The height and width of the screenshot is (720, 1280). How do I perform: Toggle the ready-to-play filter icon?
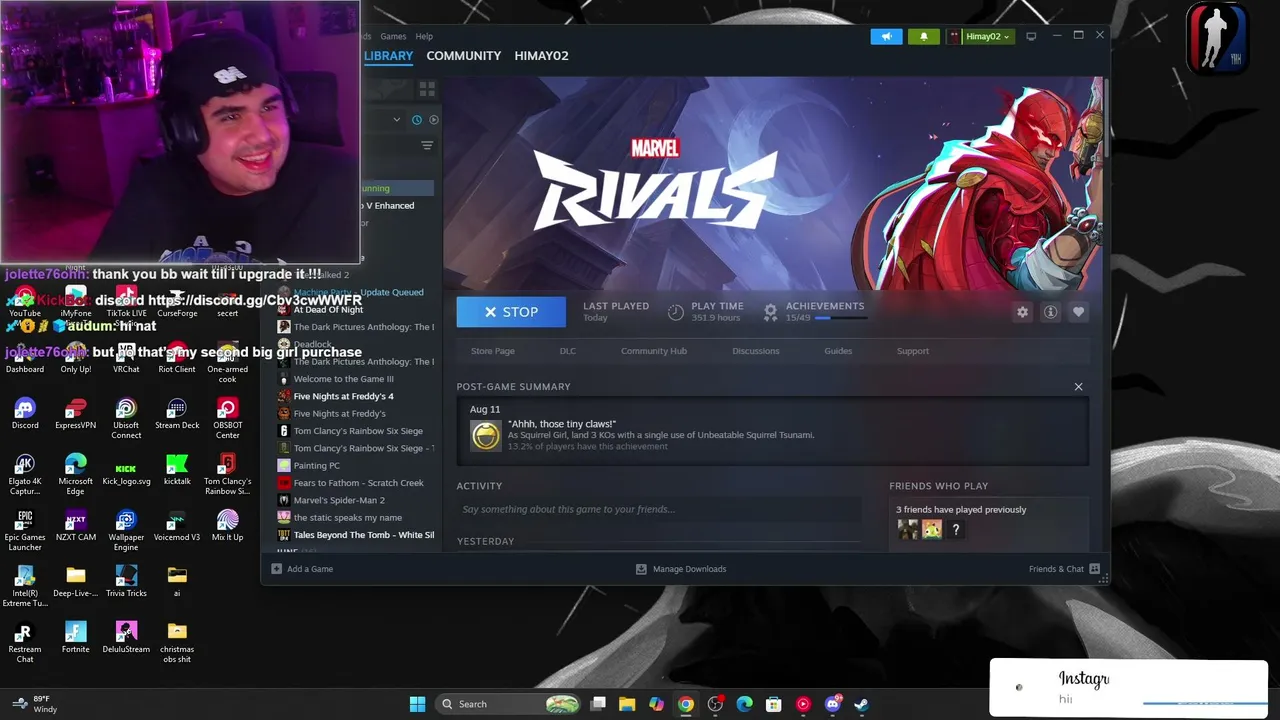point(433,120)
